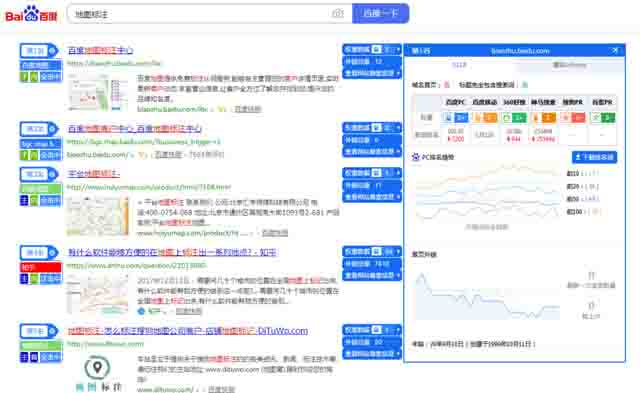Open the third result title link 平台地图标注
The image size is (640, 393).
93,174
